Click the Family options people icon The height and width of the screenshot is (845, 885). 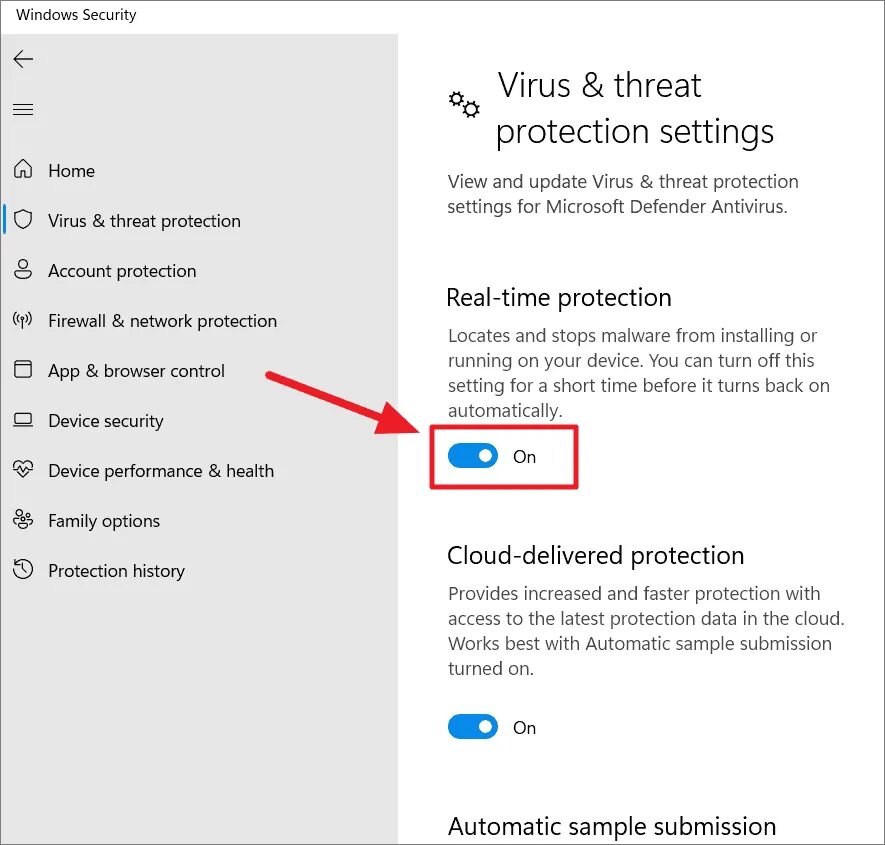tap(23, 520)
